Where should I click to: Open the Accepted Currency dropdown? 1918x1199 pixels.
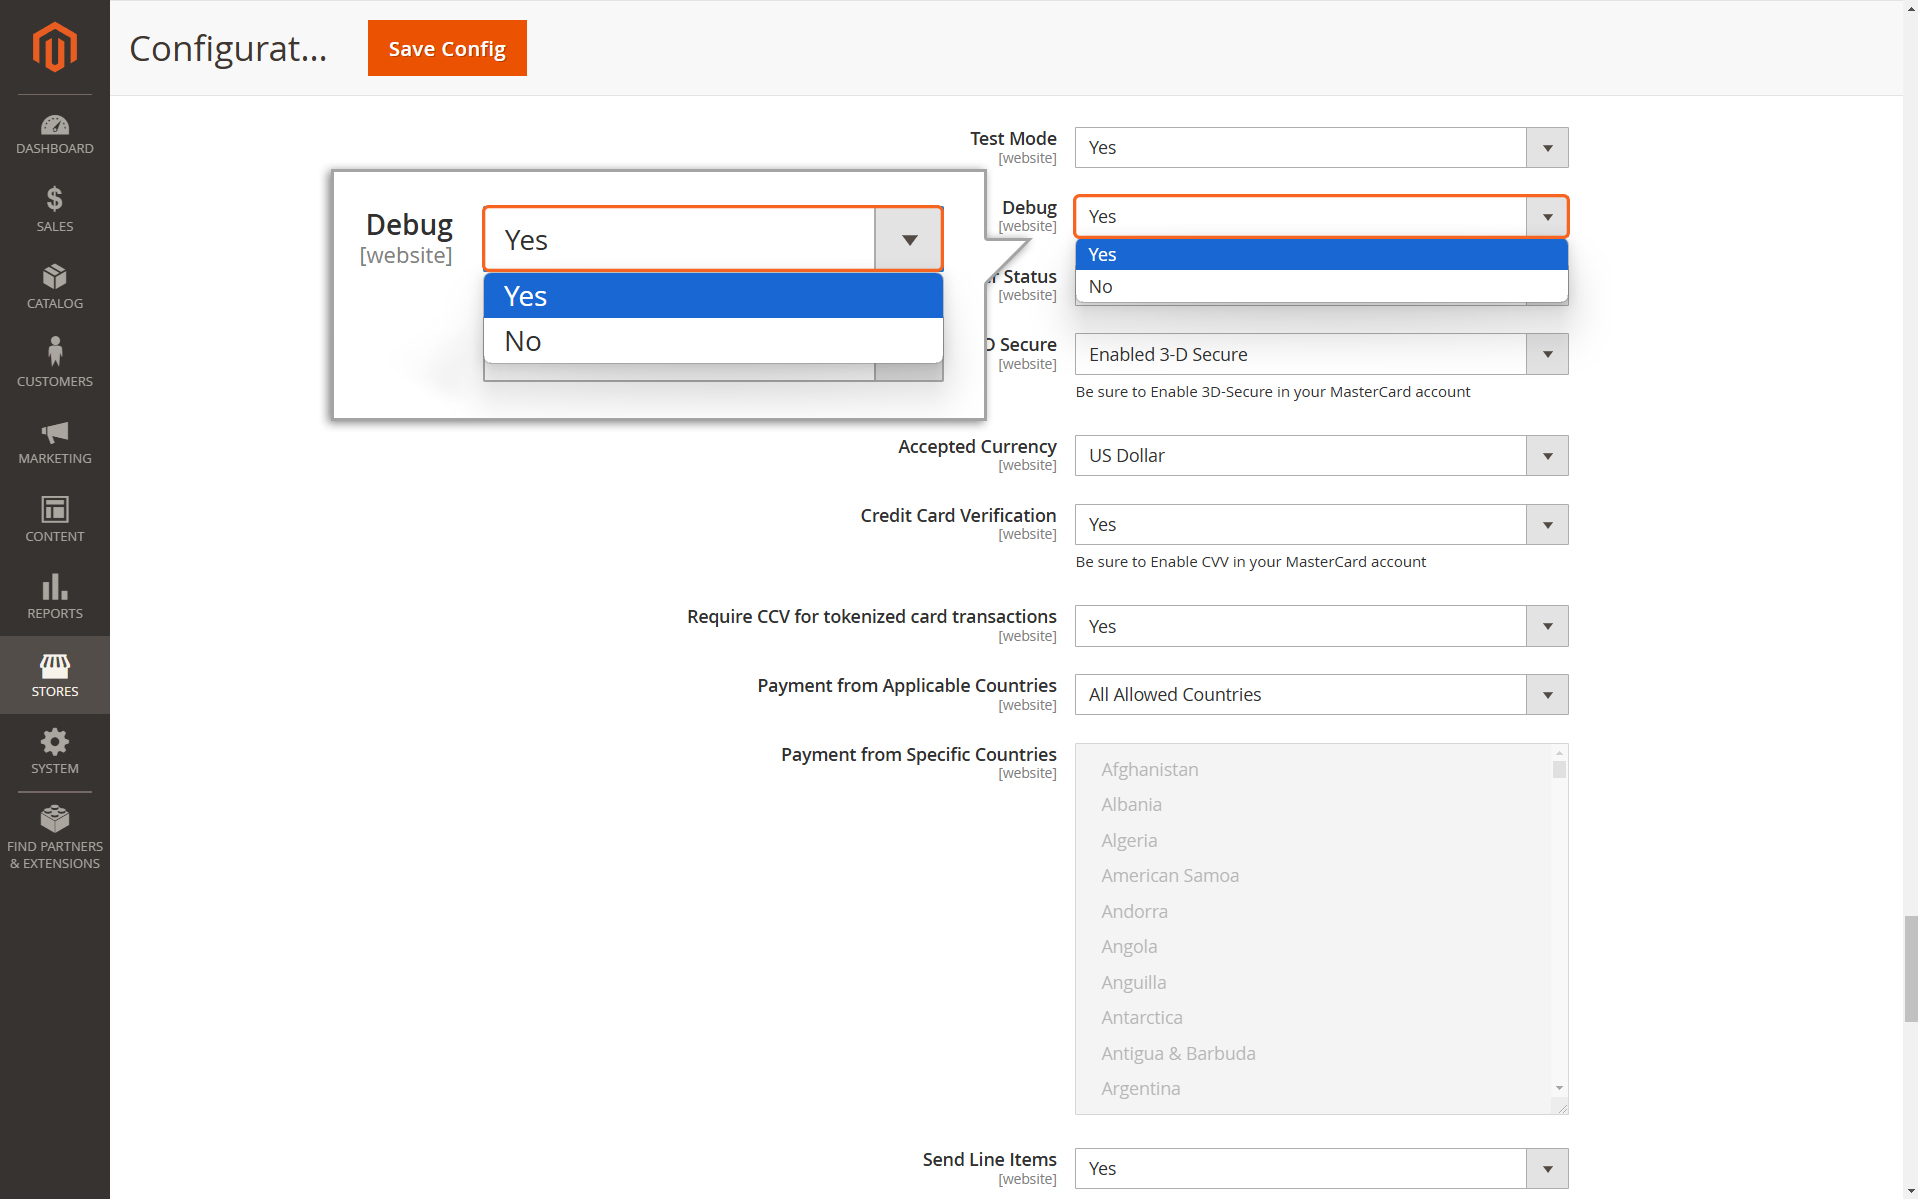coord(1321,455)
